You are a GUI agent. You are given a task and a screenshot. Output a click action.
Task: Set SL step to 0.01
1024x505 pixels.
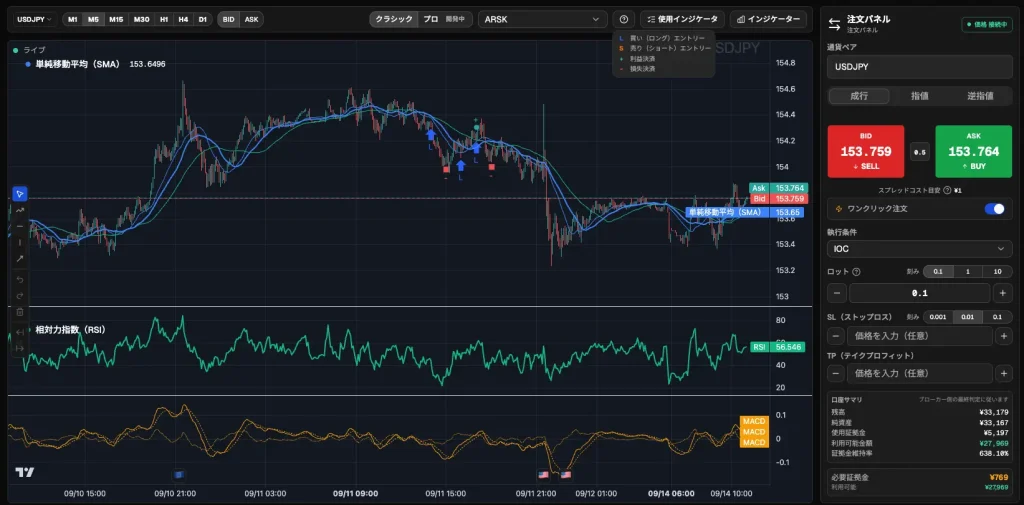[x=968, y=317]
